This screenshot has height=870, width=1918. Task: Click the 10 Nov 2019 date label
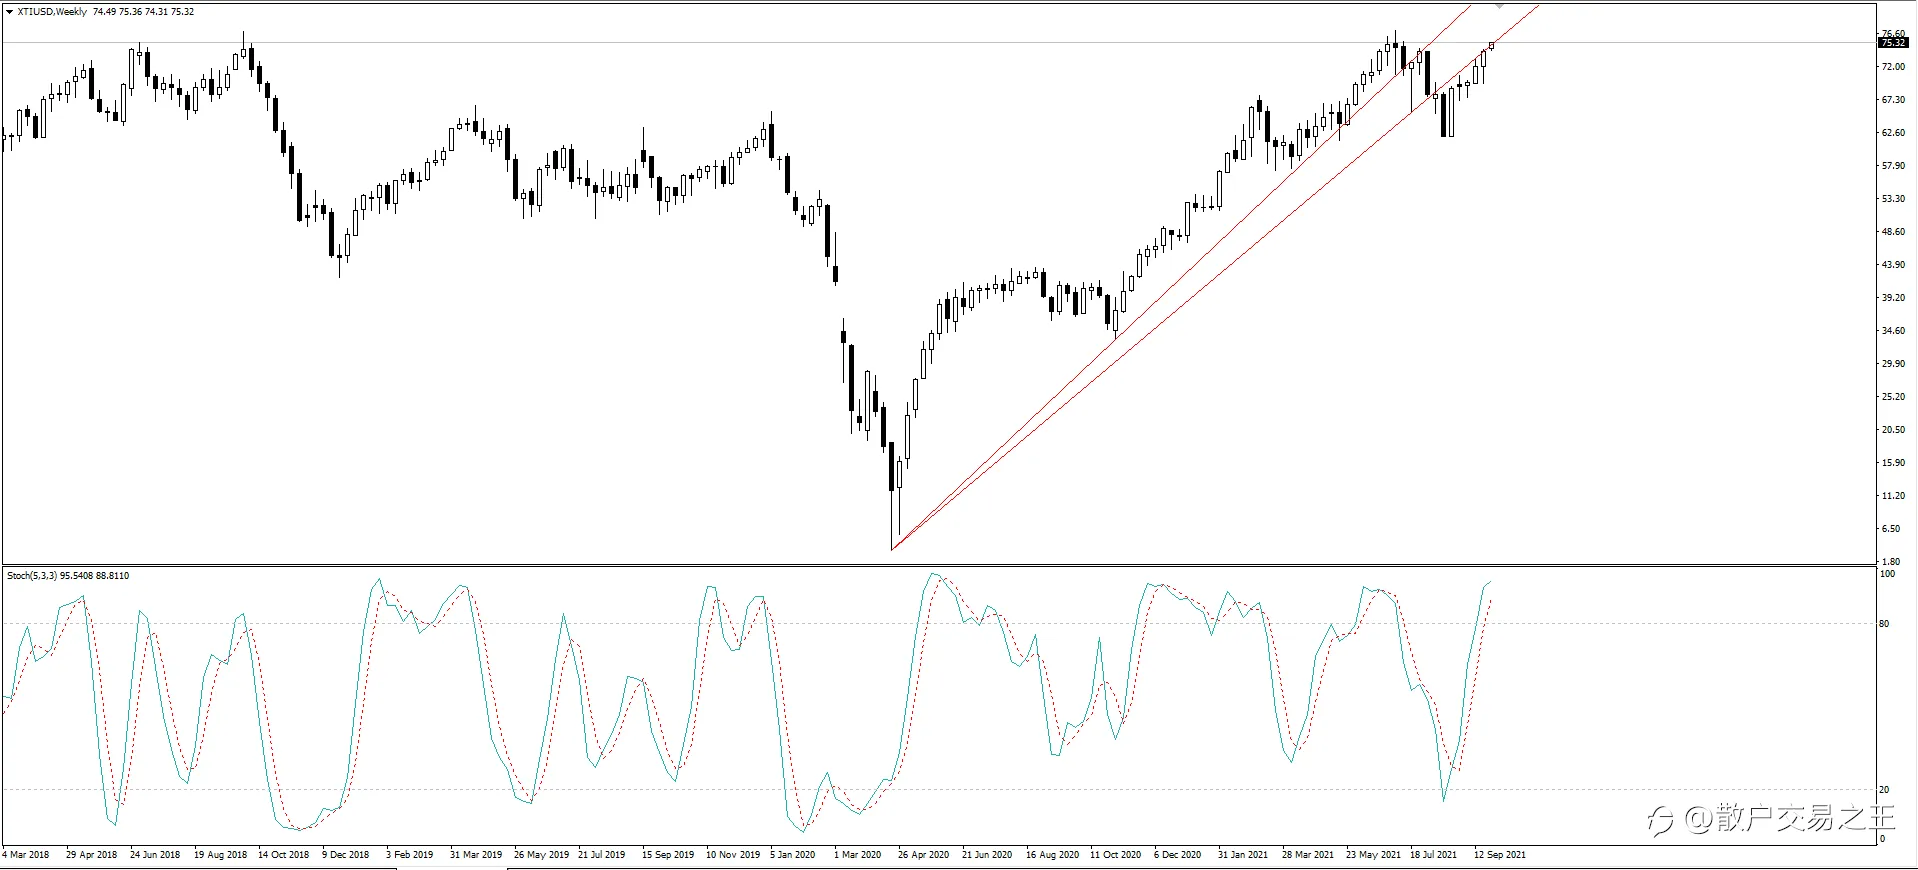(x=733, y=855)
